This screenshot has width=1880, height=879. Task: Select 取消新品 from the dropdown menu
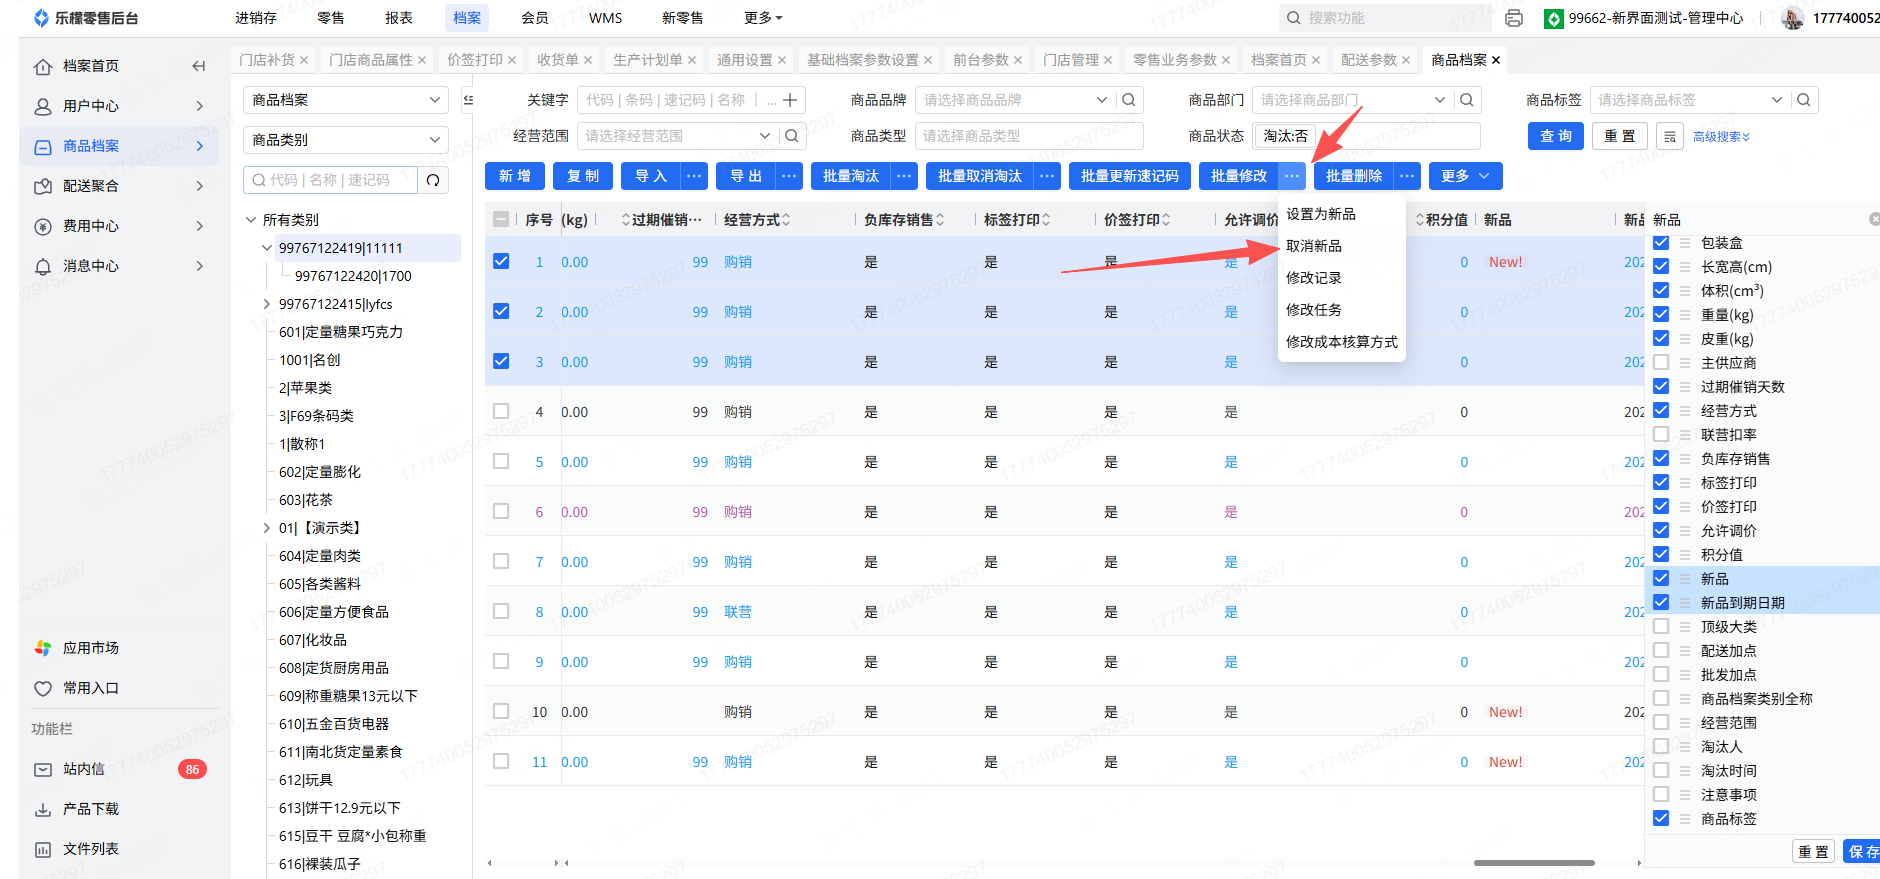pos(1314,246)
